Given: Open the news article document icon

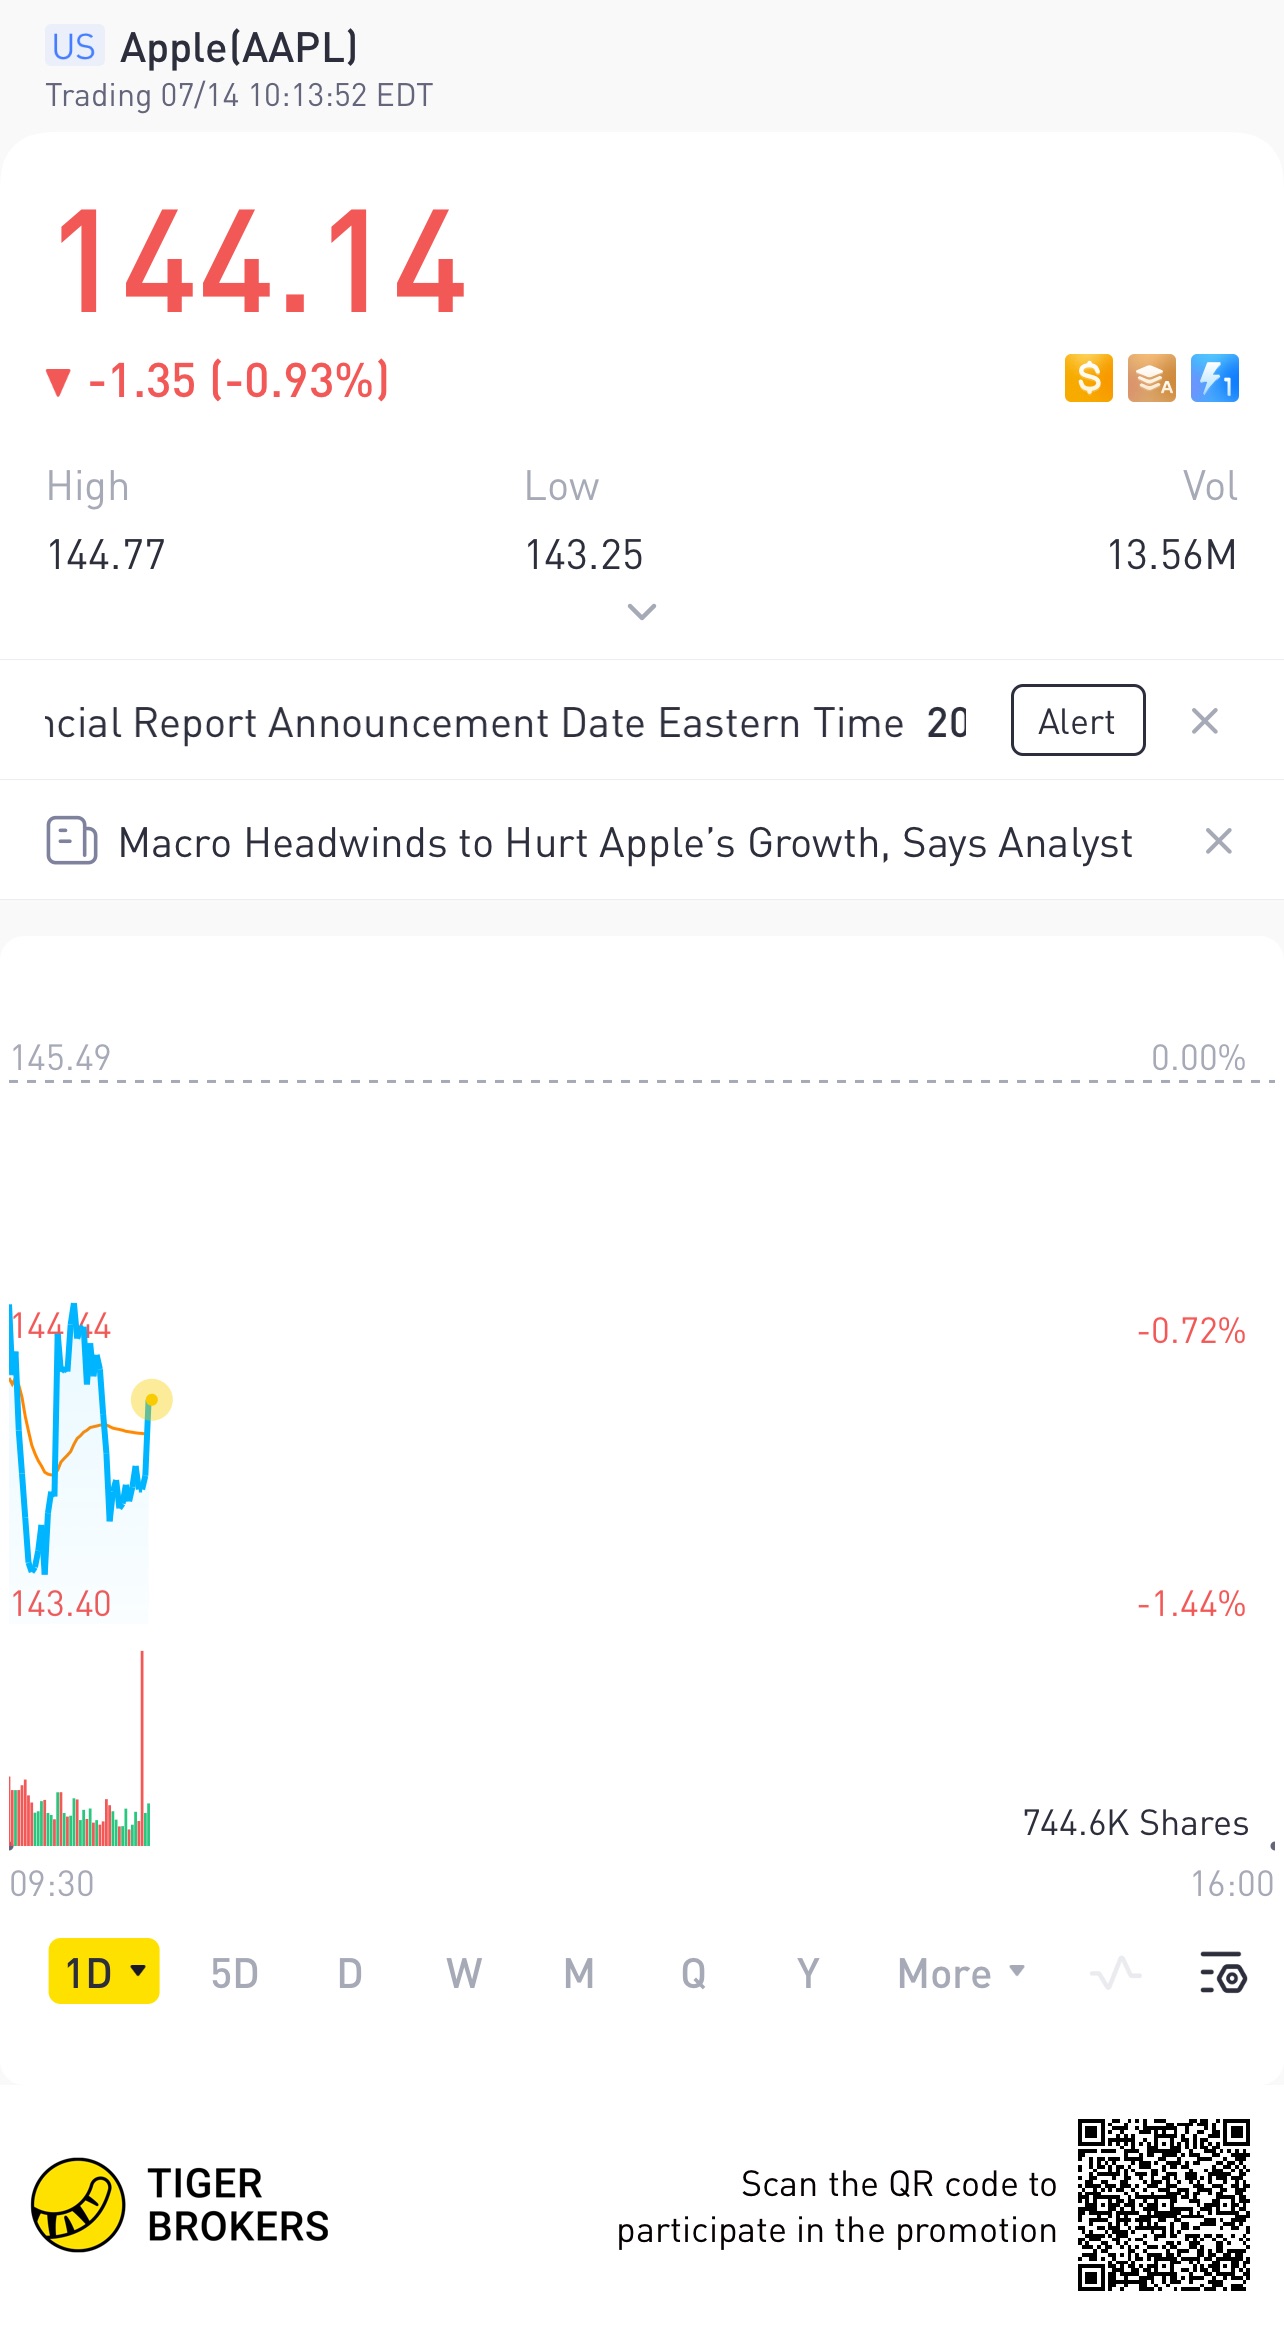Looking at the screenshot, I should pos(72,841).
